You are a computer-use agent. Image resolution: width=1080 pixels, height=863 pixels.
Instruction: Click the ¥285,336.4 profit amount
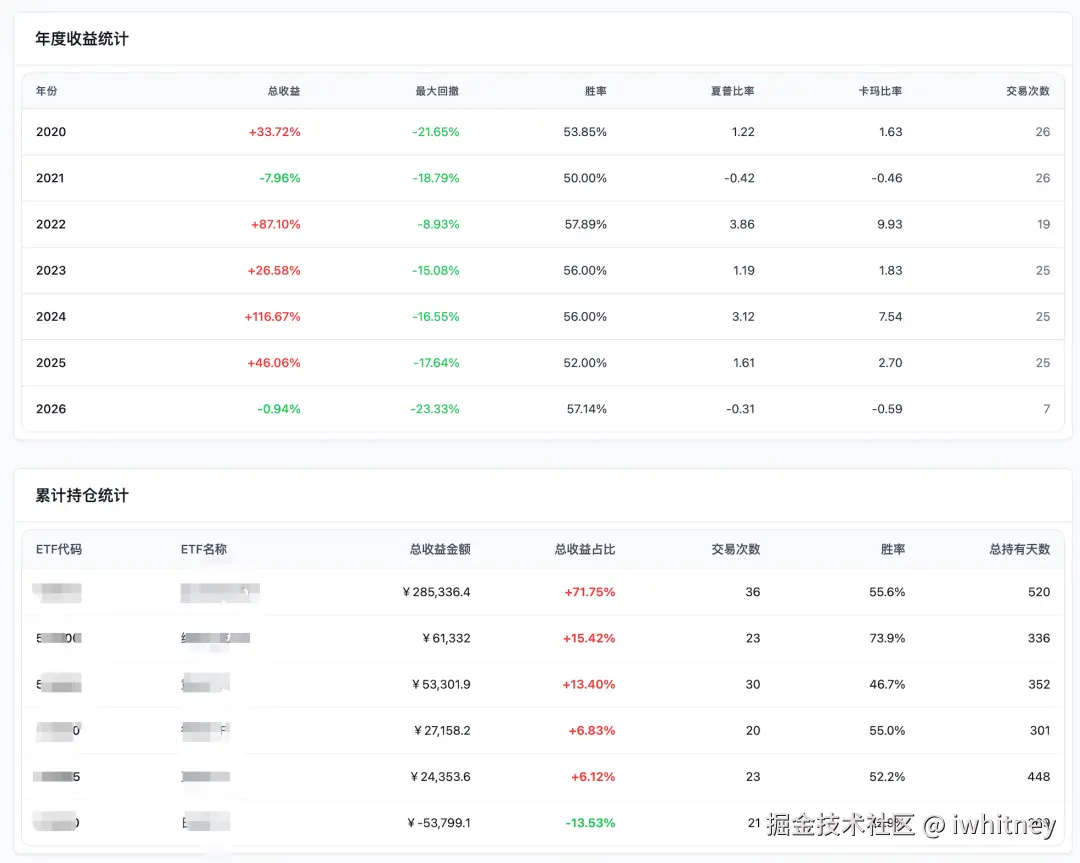tap(436, 592)
